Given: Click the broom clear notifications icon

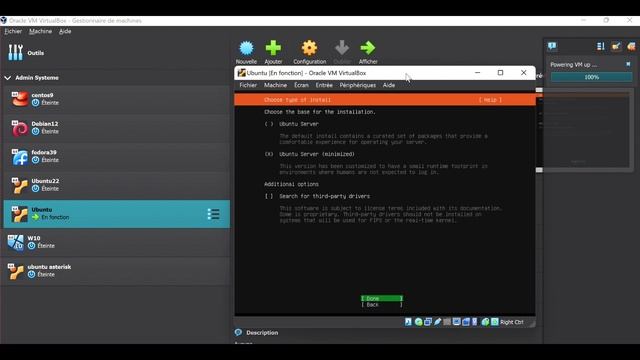Looking at the screenshot, I should tap(616, 47).
